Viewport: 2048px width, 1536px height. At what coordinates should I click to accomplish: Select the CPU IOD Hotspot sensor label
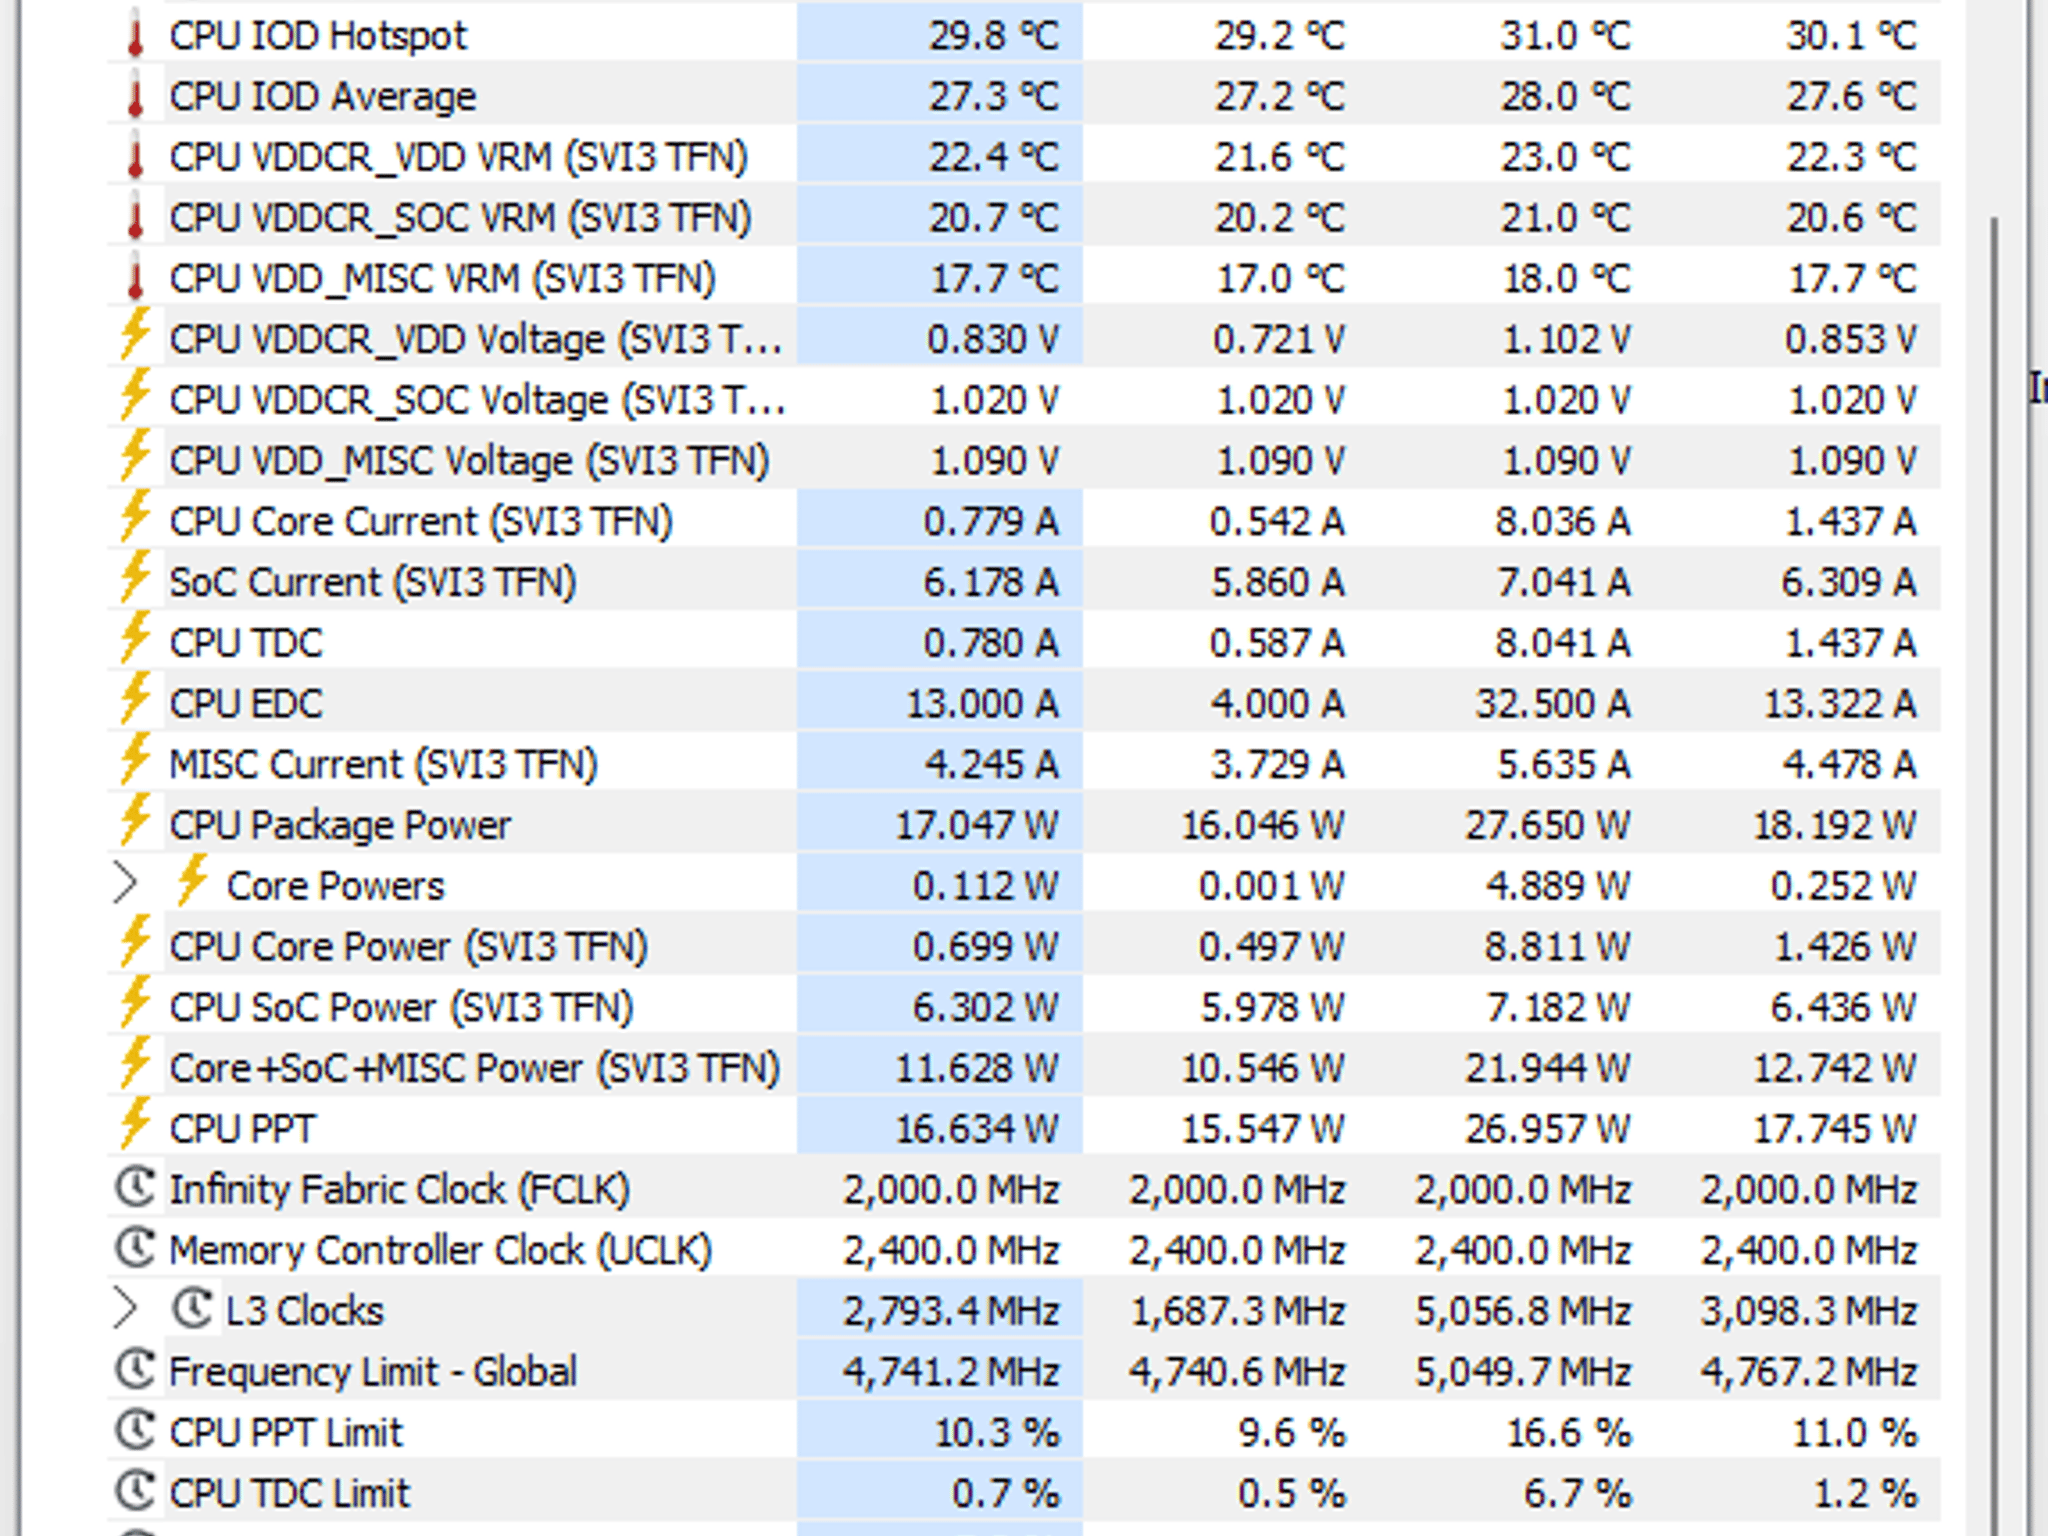[x=318, y=37]
